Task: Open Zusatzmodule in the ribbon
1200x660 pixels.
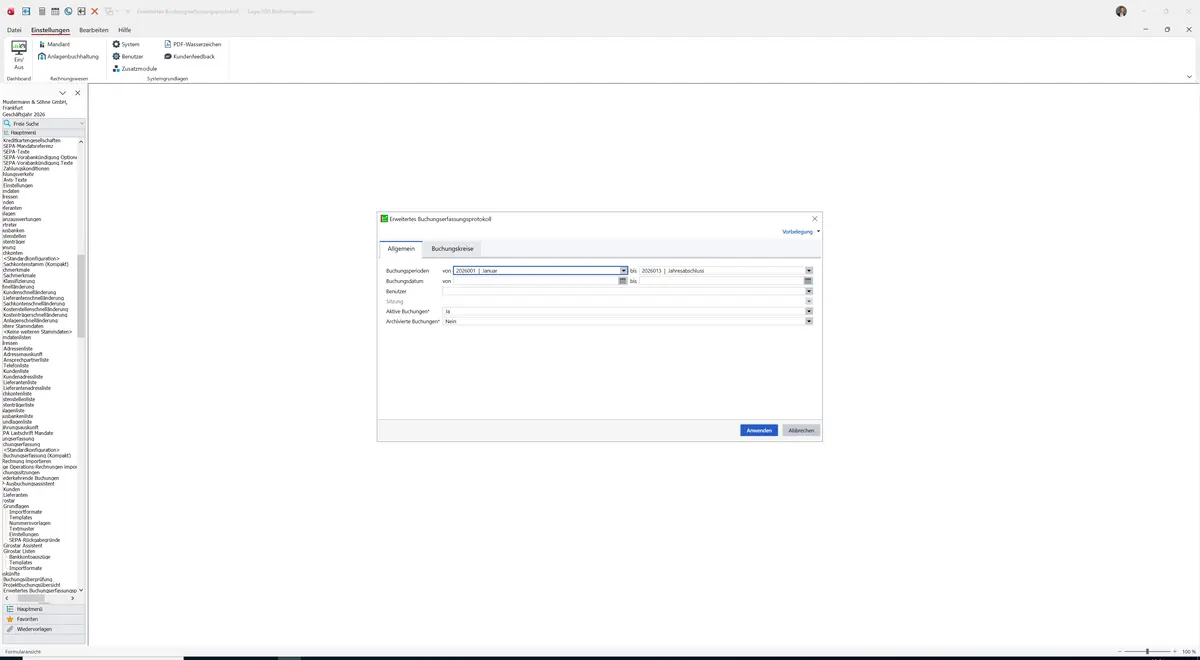Action: 134,68
